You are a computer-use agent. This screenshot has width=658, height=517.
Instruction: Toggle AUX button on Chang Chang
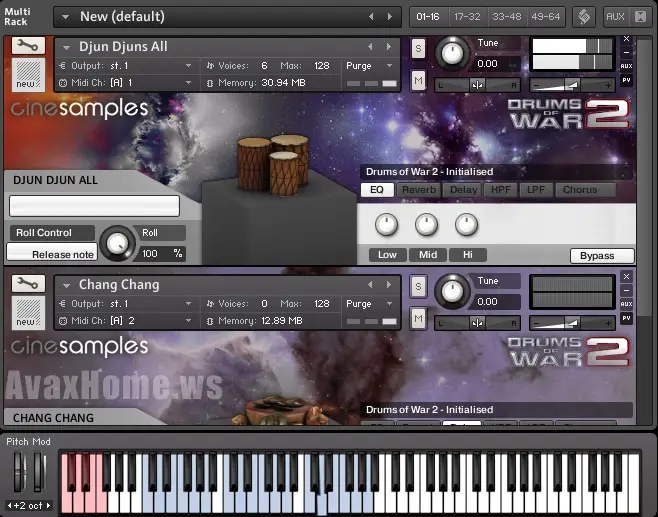tap(626, 304)
